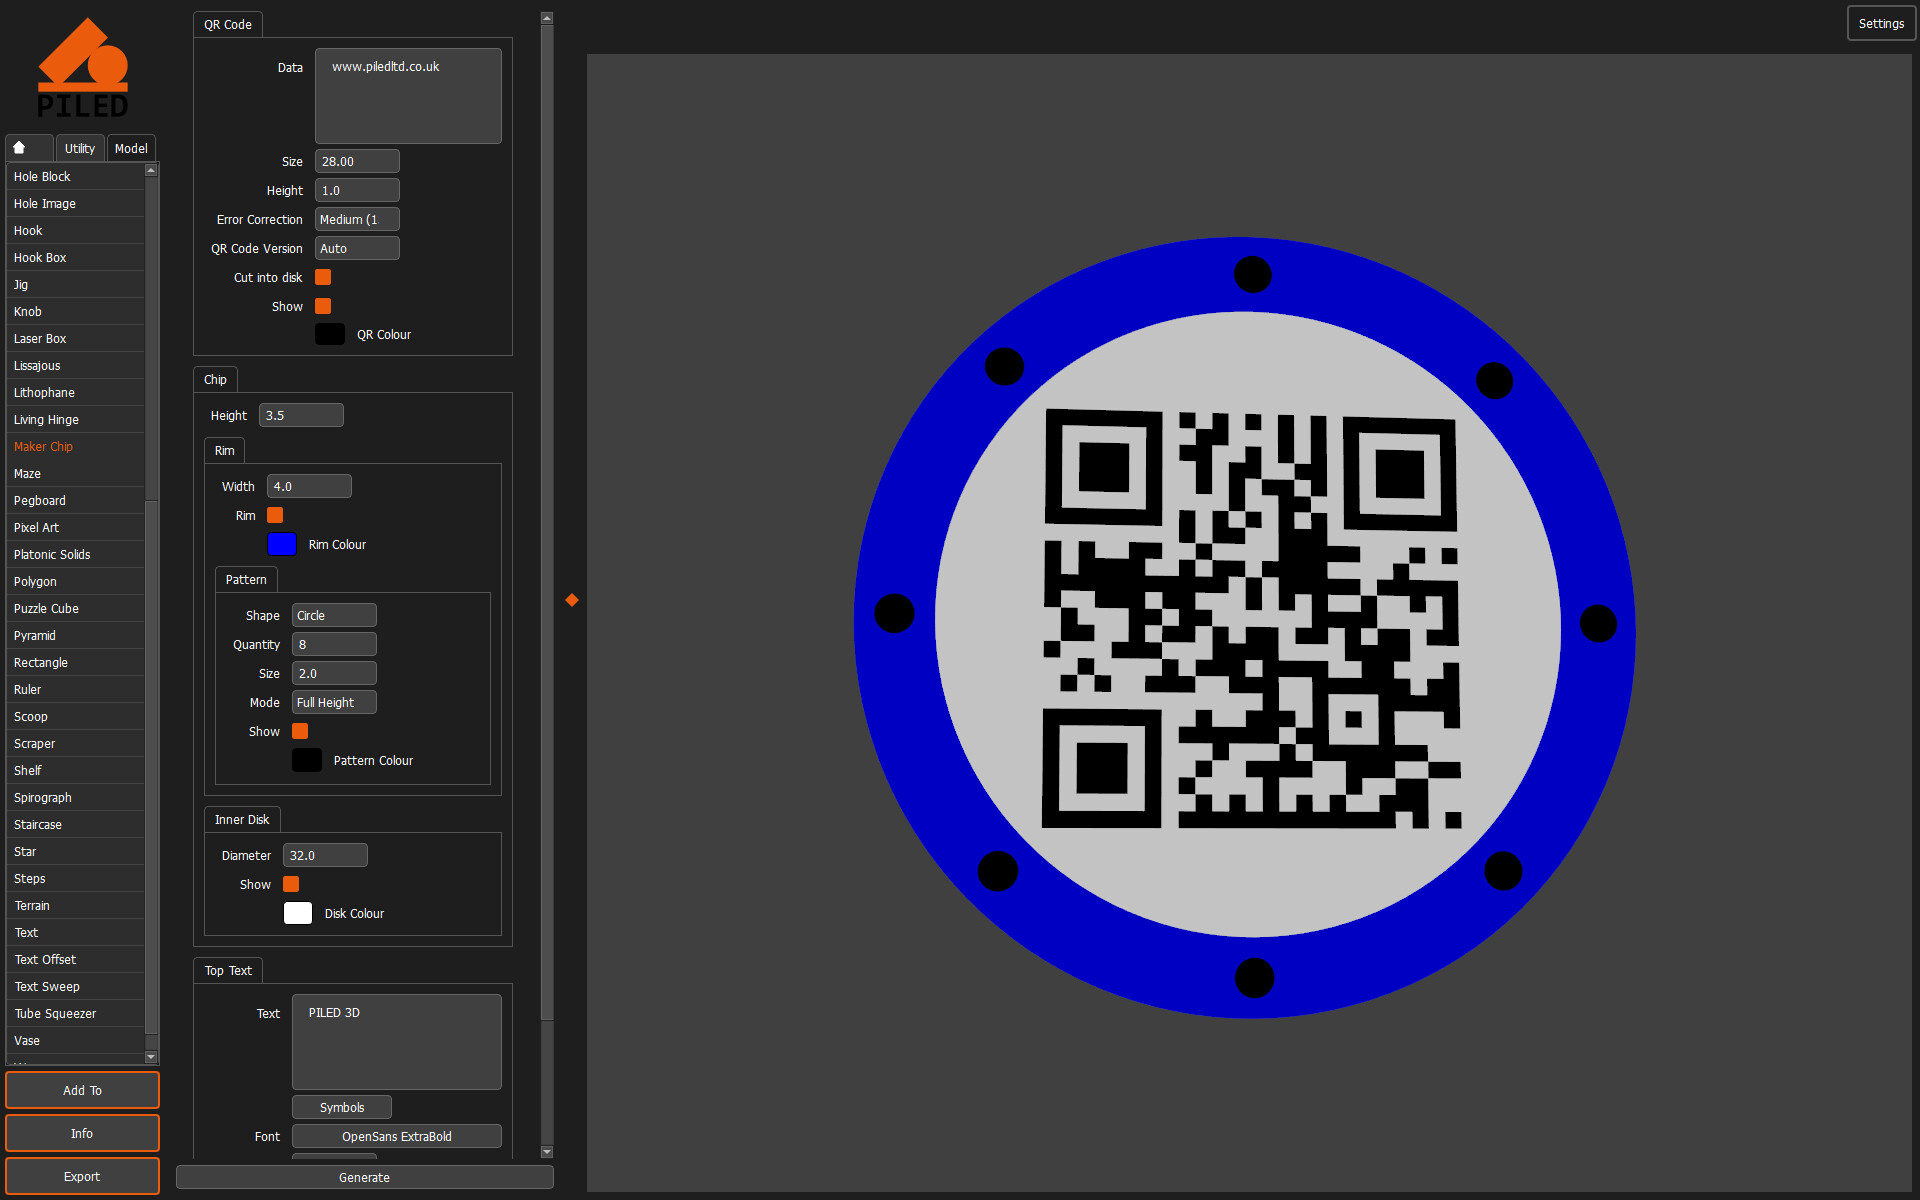
Task: Click list scrollbar down arrow
Action: [x=151, y=1057]
